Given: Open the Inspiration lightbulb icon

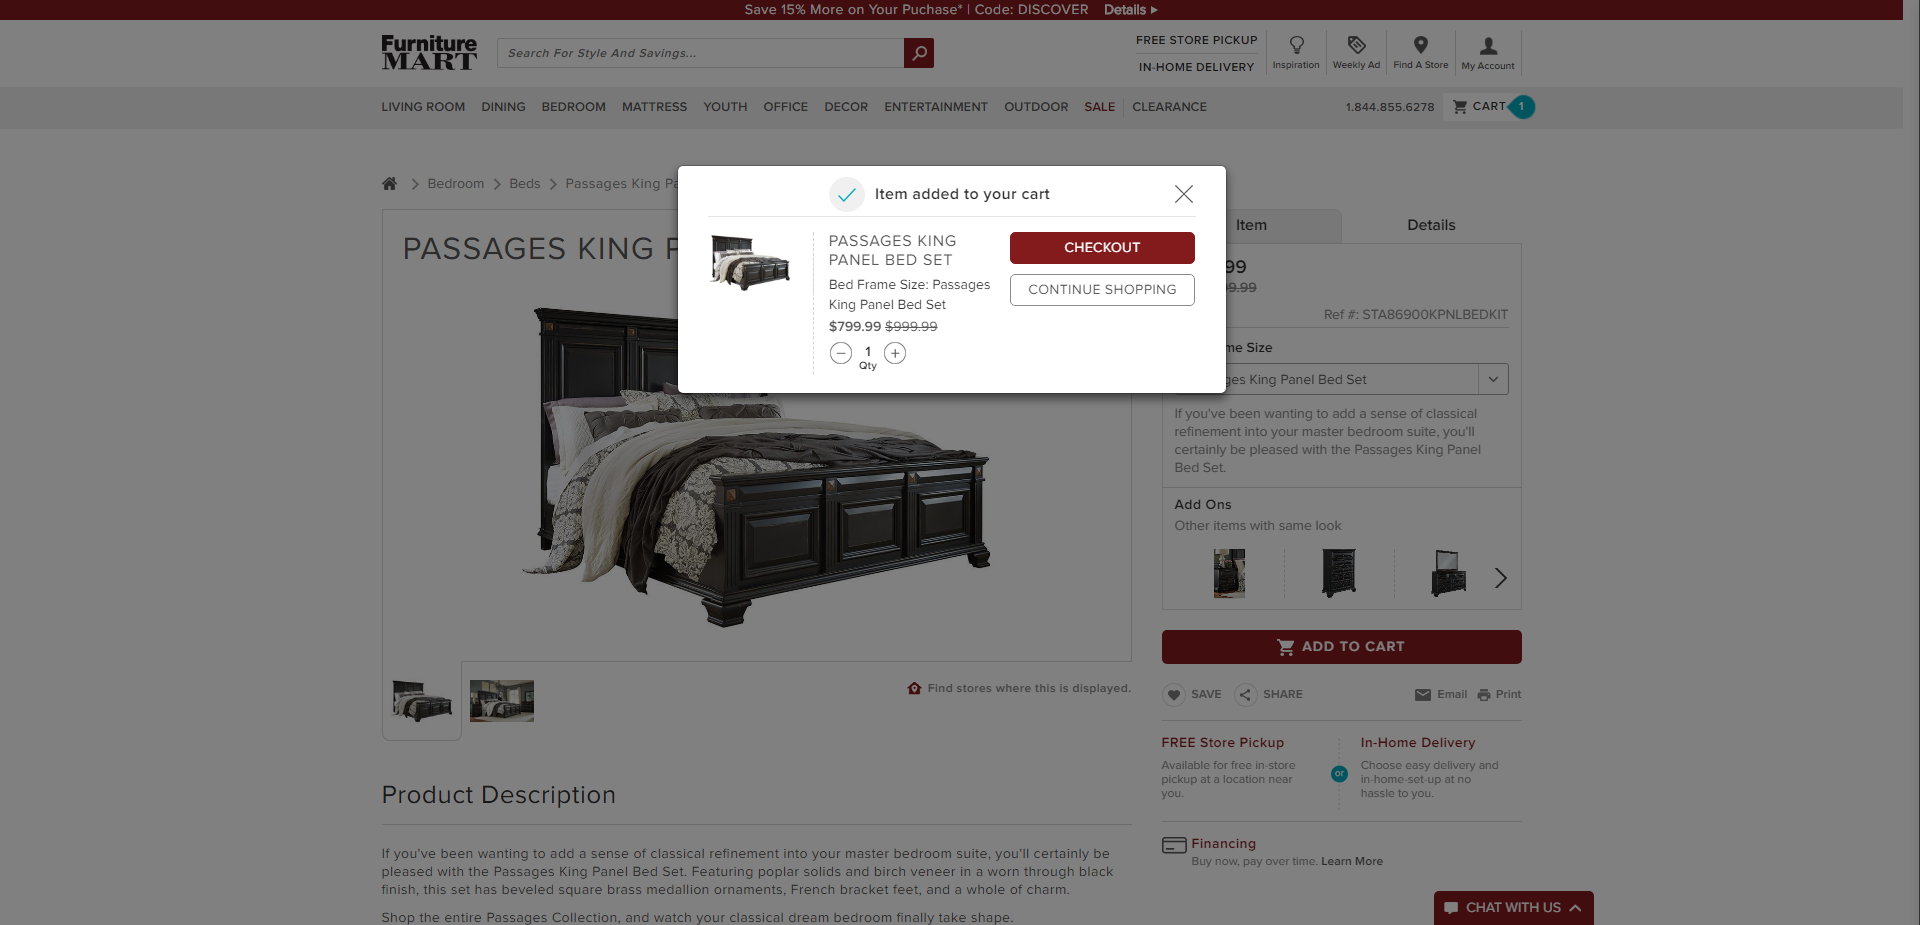Looking at the screenshot, I should click(x=1296, y=45).
